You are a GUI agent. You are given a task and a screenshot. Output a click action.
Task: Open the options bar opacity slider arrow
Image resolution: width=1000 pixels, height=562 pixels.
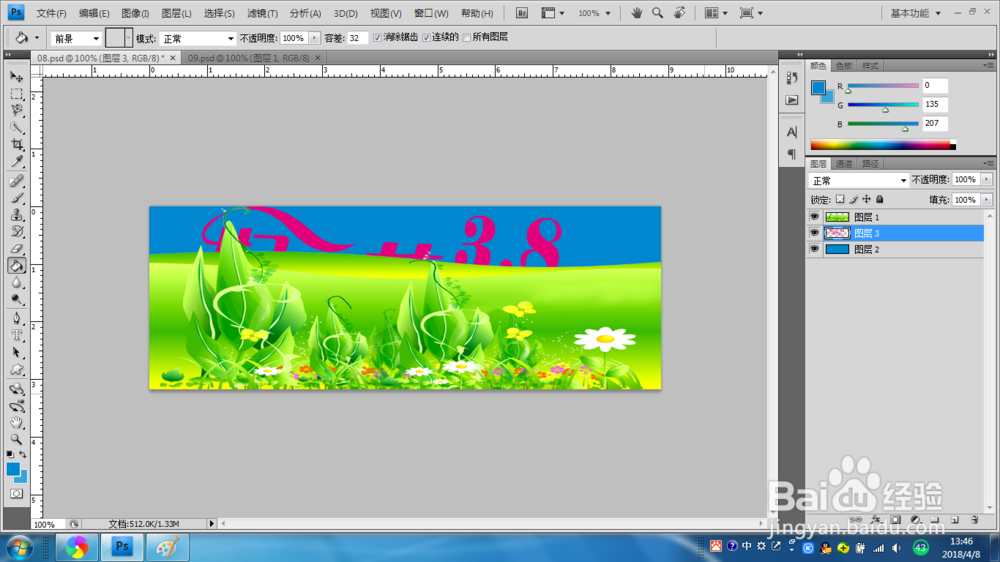click(314, 38)
